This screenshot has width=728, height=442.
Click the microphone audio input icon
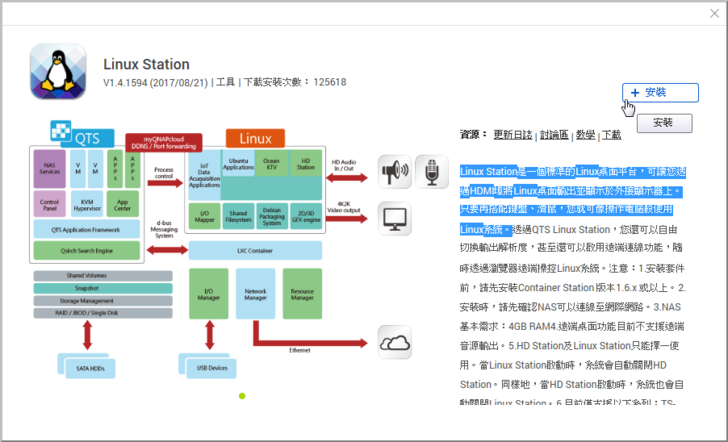coord(432,172)
